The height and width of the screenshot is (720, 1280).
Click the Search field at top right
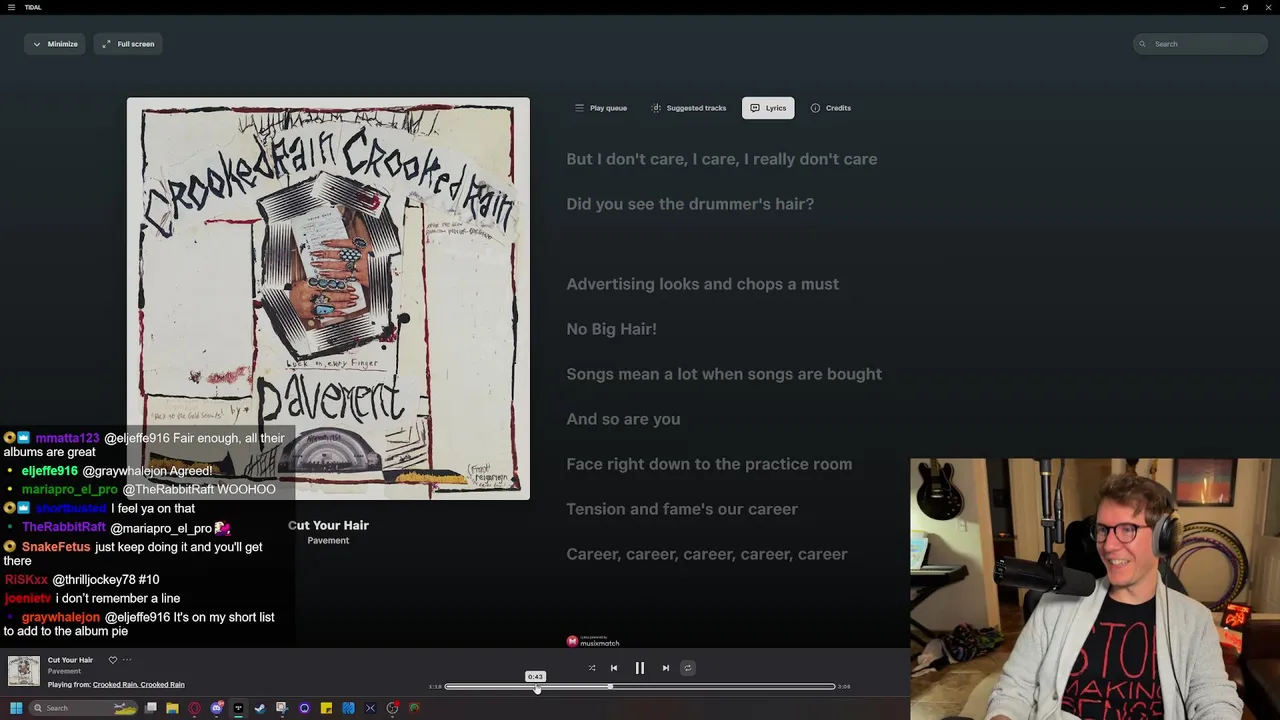point(1200,44)
